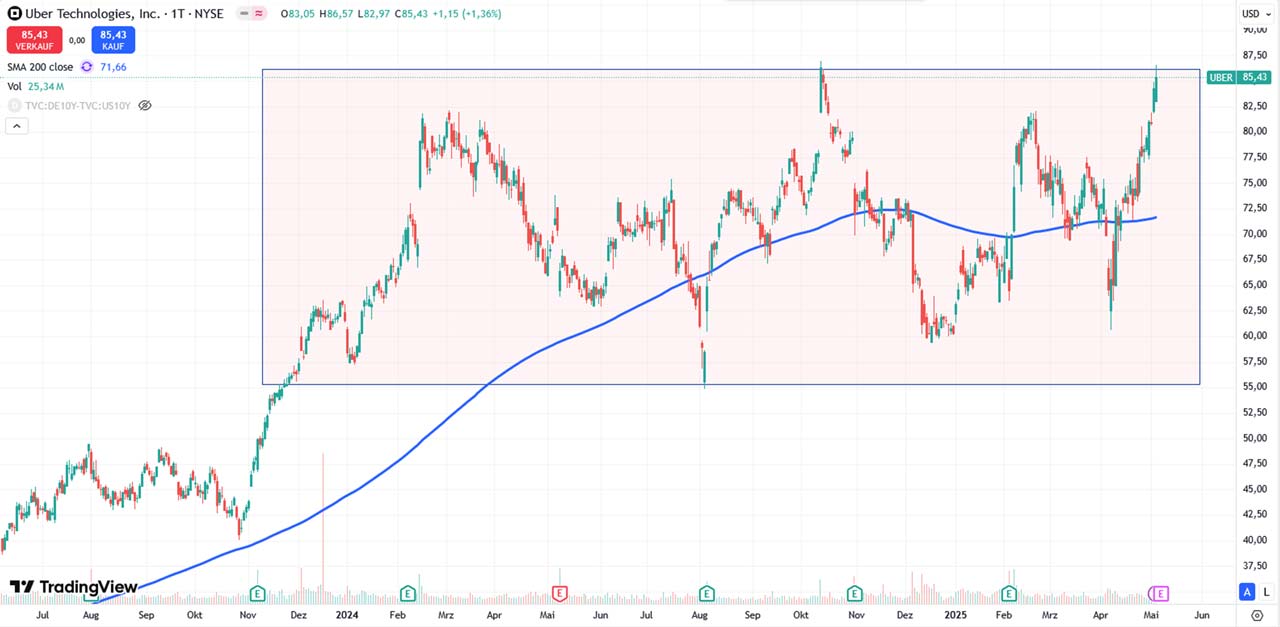Click the purple refresh icon beside SMA 200
Viewport: 1280px width, 627px height.
point(87,67)
